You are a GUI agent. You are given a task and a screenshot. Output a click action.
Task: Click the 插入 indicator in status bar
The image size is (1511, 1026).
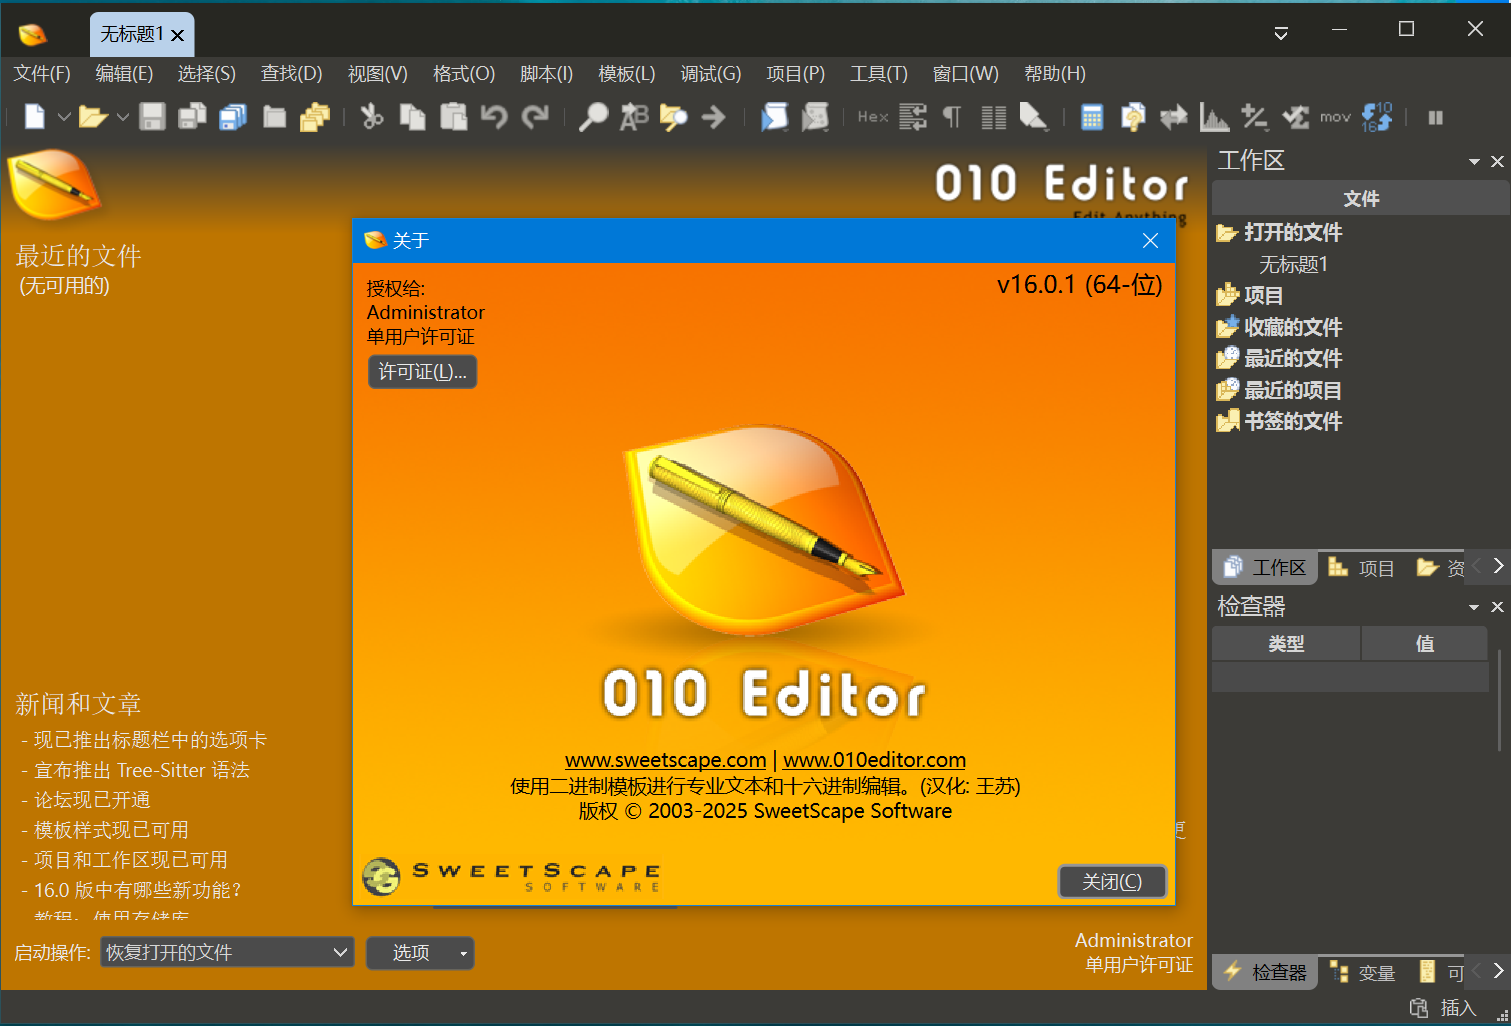pyautogui.click(x=1458, y=1008)
